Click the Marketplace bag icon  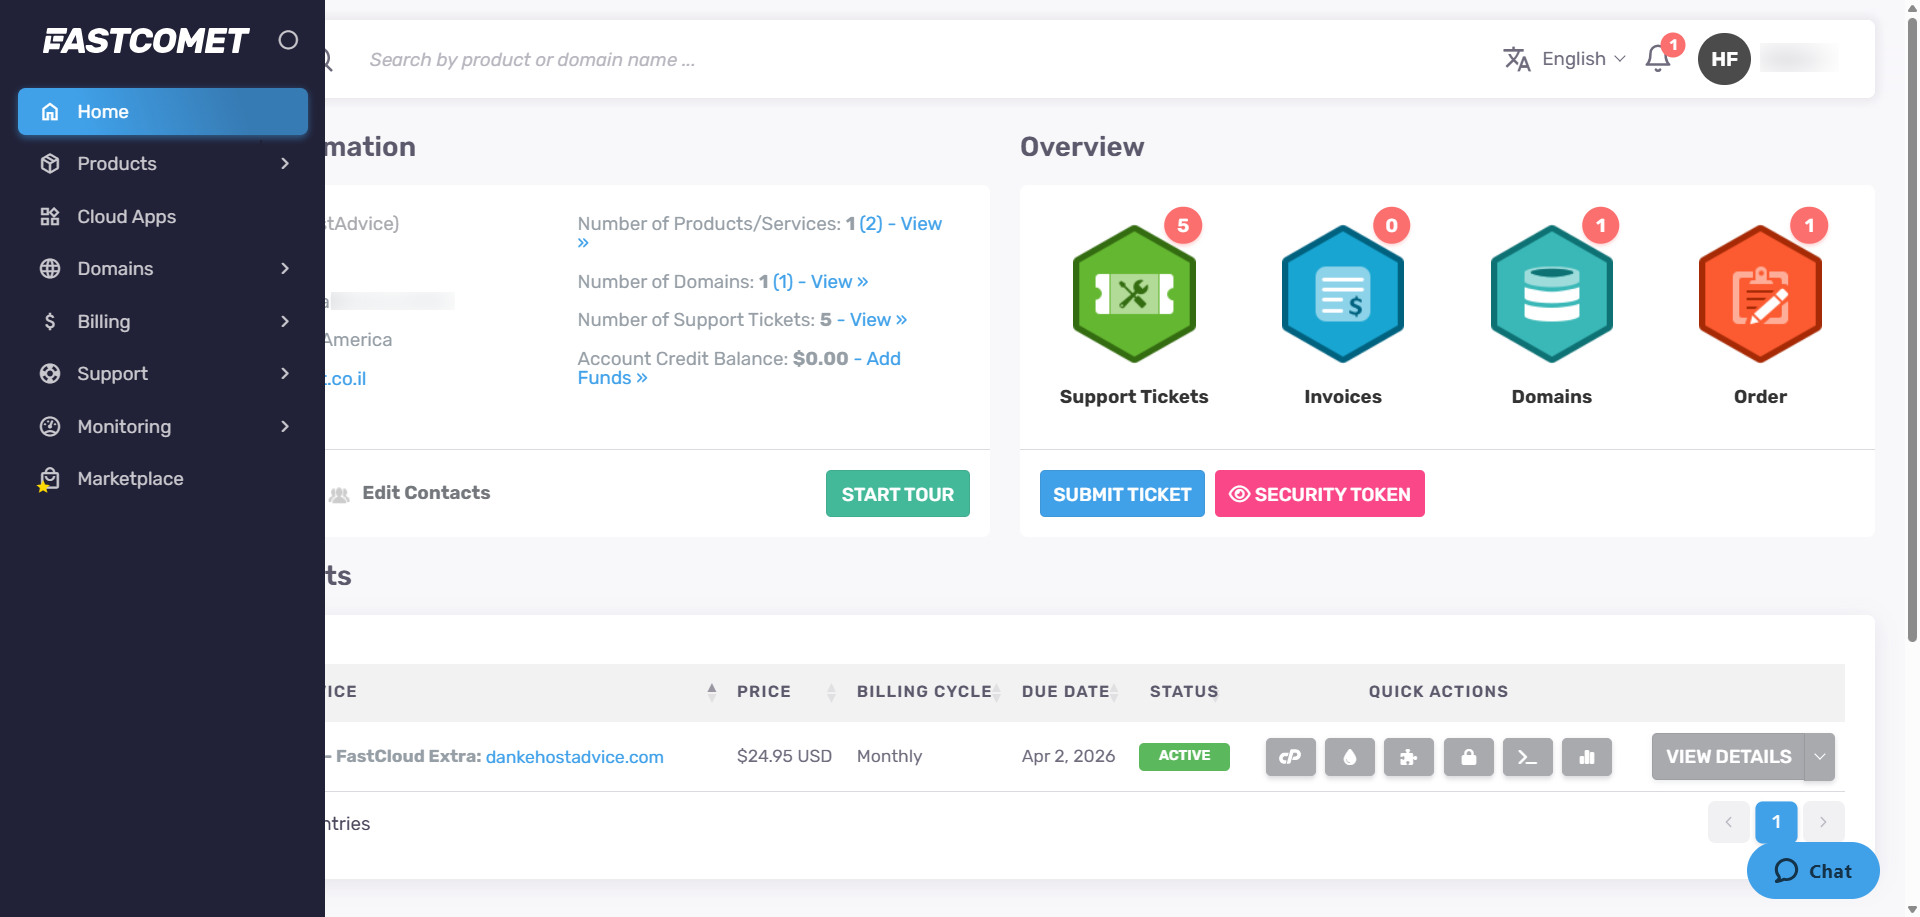(x=49, y=480)
